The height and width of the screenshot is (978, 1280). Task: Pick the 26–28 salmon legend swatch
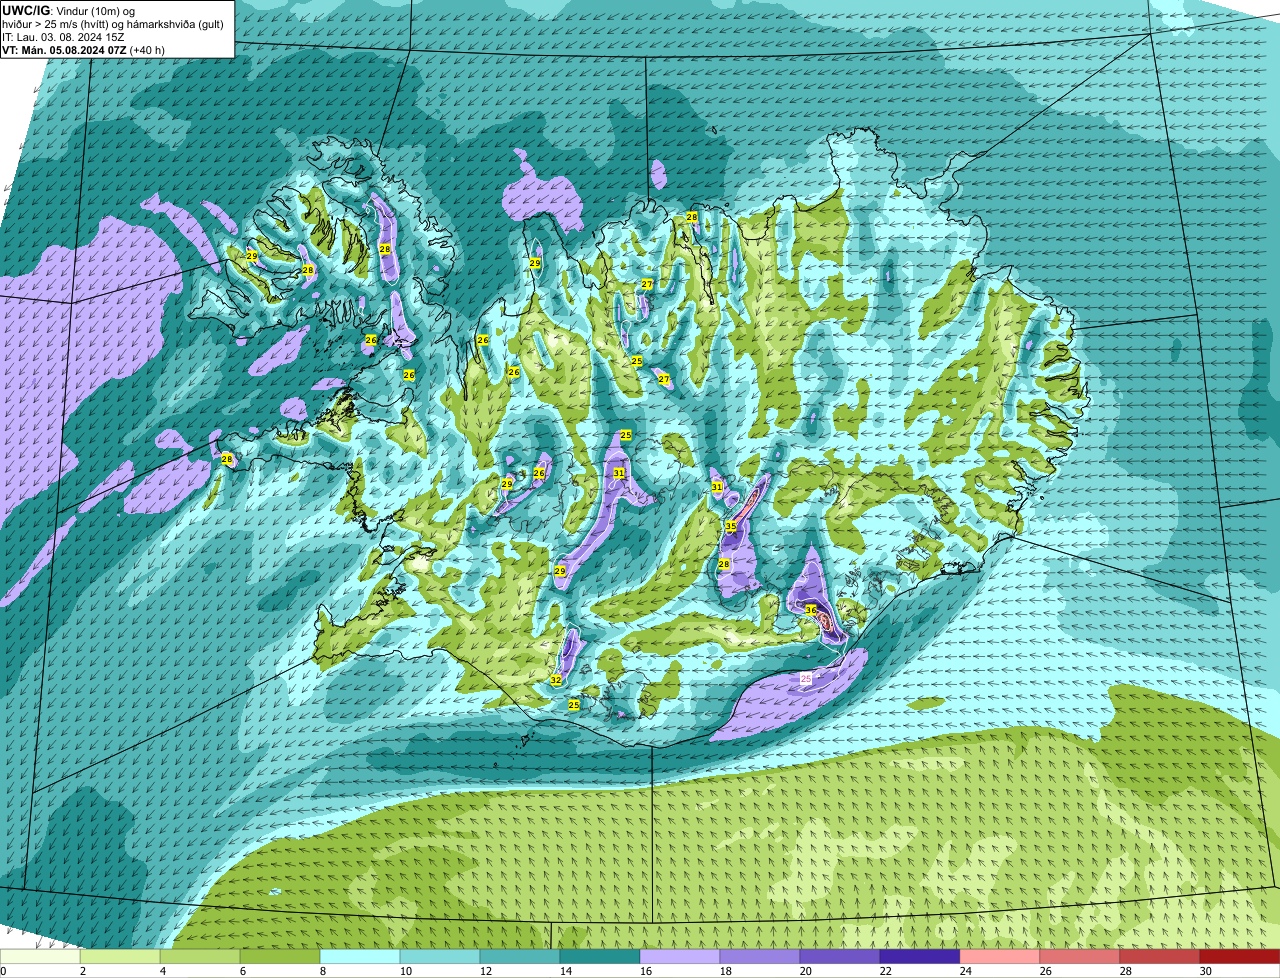click(x=1080, y=957)
